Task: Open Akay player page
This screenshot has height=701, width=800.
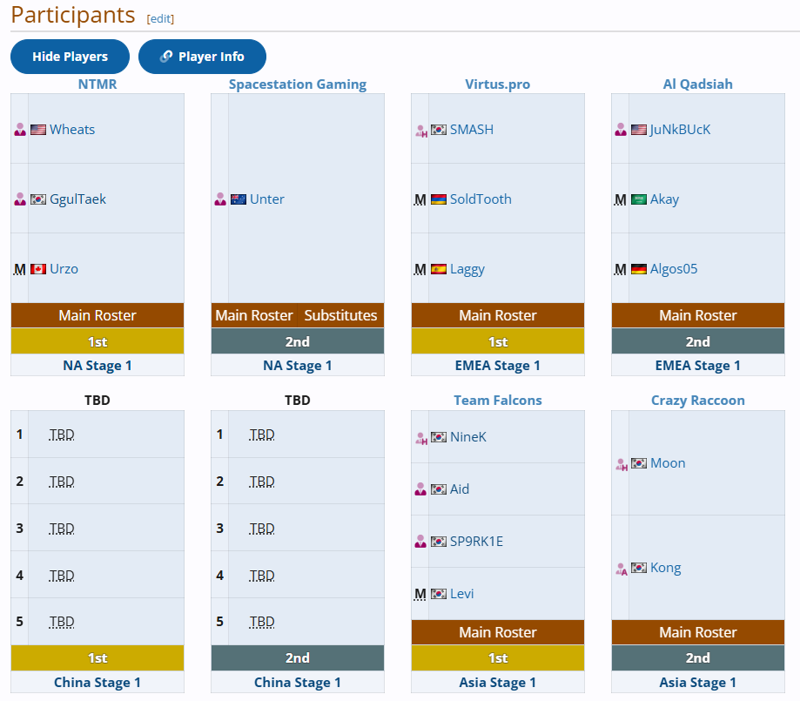Action: tap(664, 199)
